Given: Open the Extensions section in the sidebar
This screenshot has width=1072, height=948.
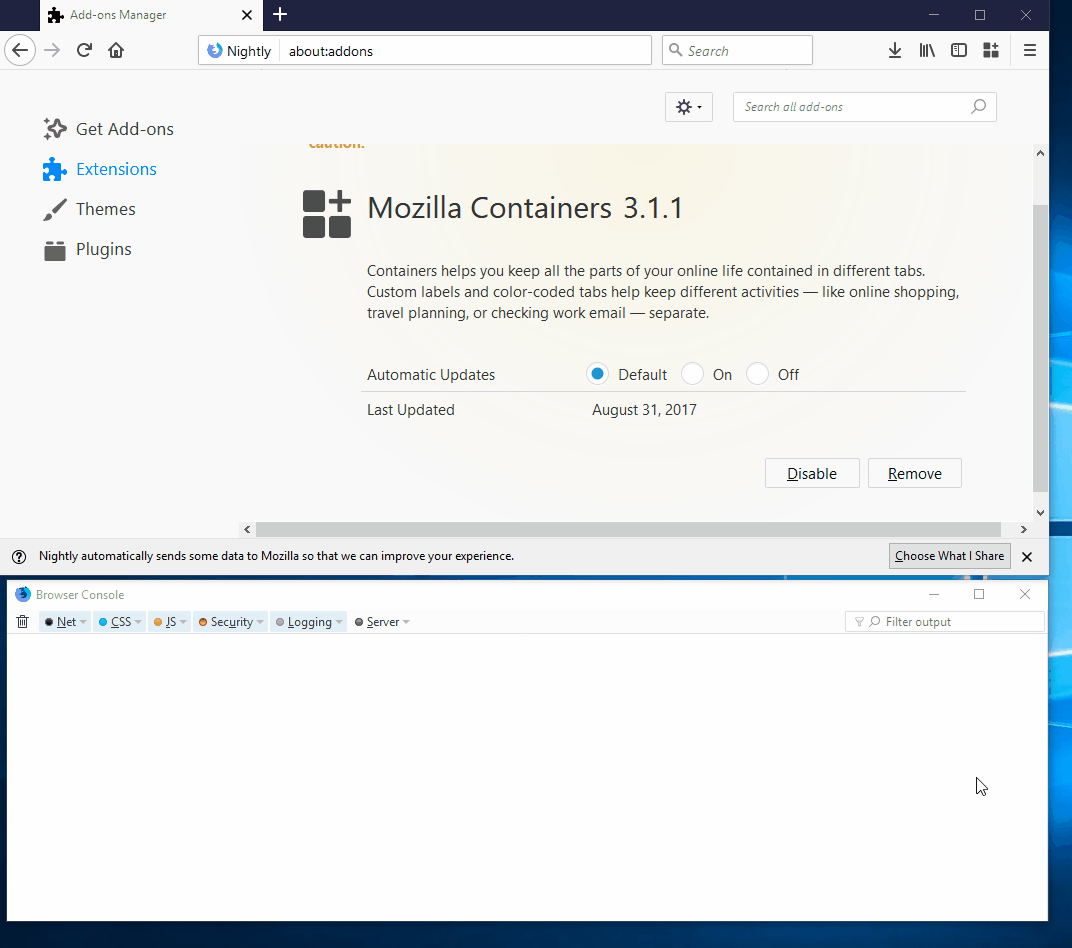Looking at the screenshot, I should click(116, 169).
